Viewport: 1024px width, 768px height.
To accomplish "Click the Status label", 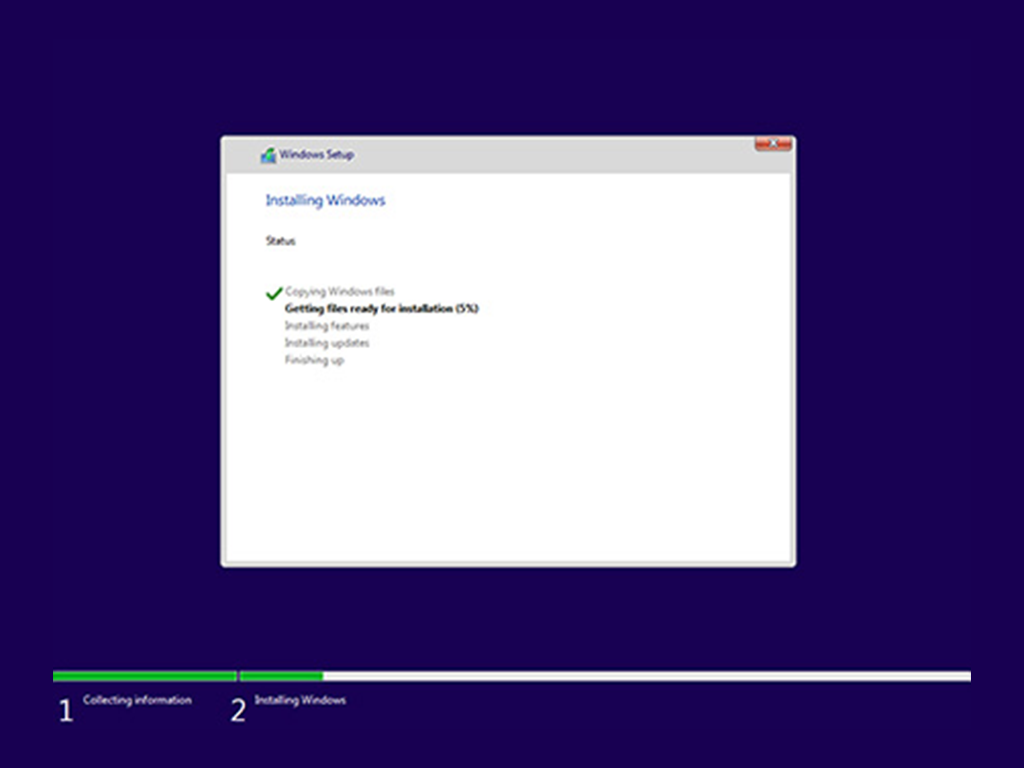I will pos(280,241).
